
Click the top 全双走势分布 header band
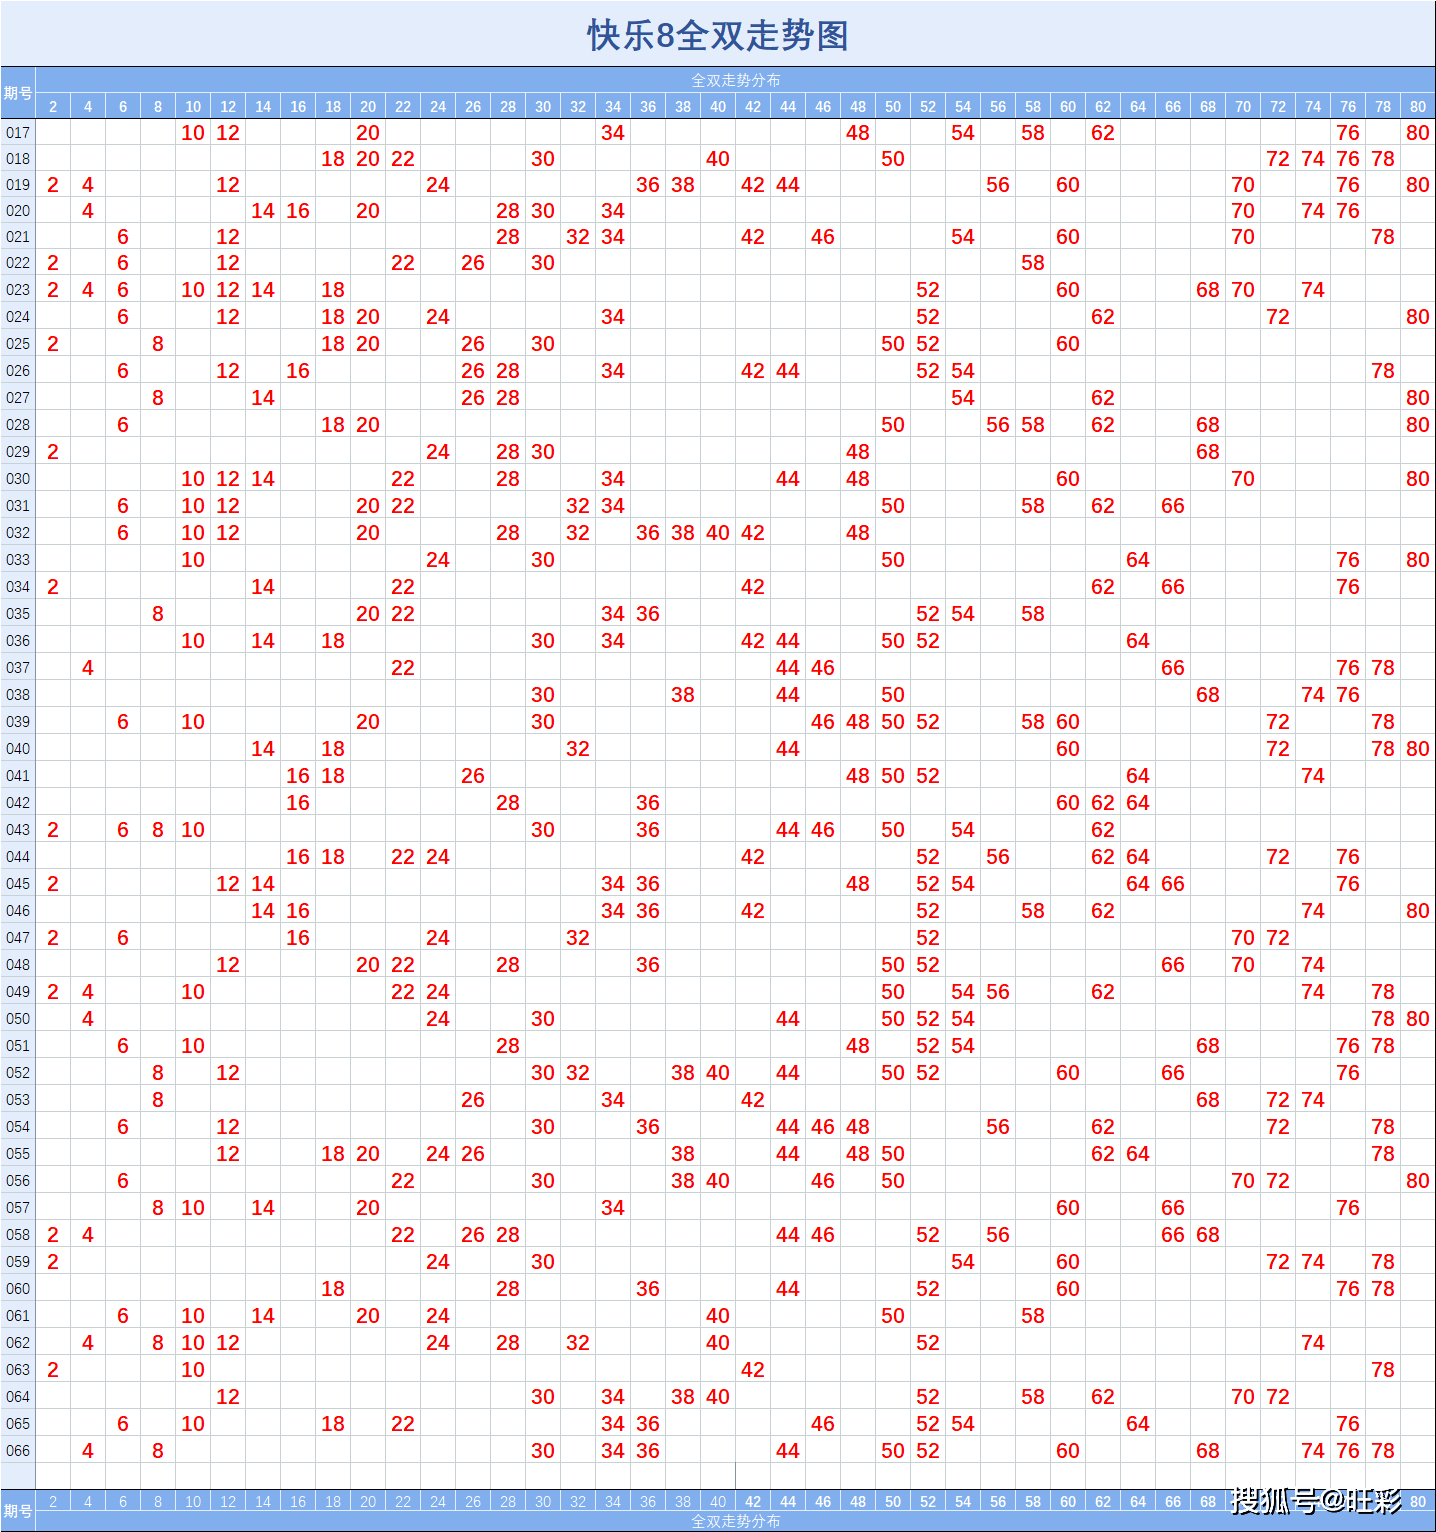point(735,80)
